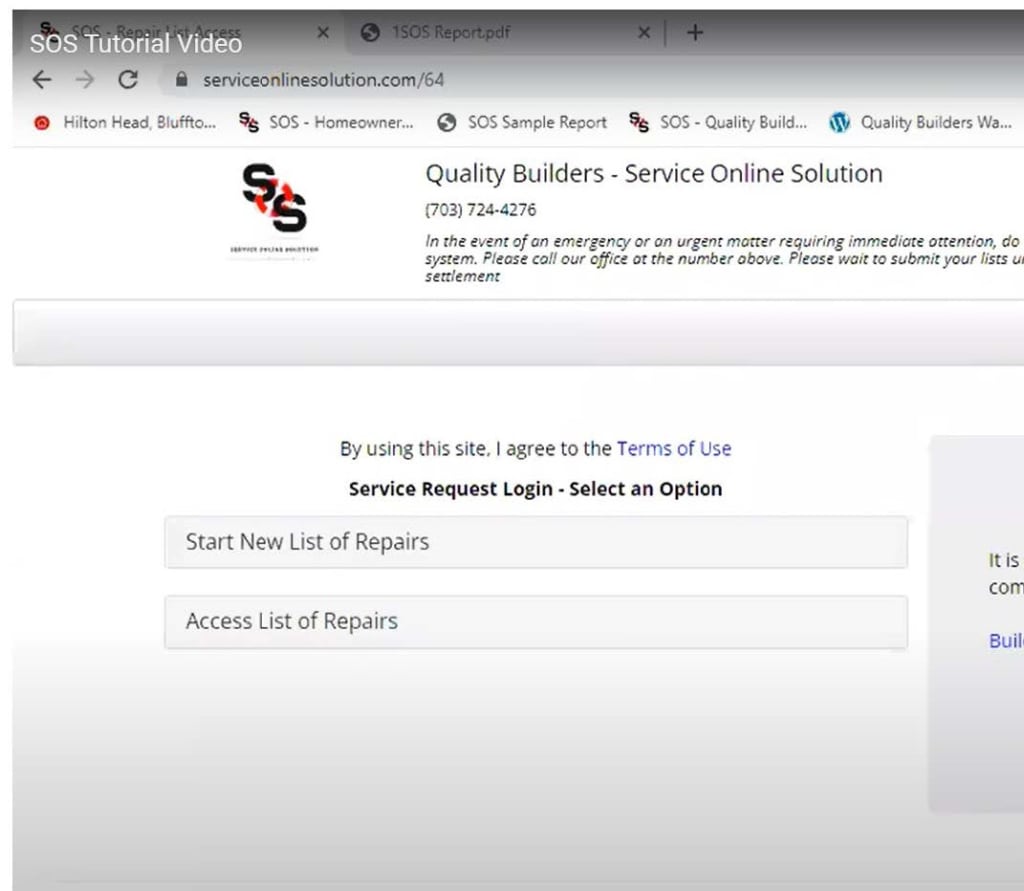The width and height of the screenshot is (1024, 891).
Task: Open the Terms of Use link
Action: tap(673, 449)
